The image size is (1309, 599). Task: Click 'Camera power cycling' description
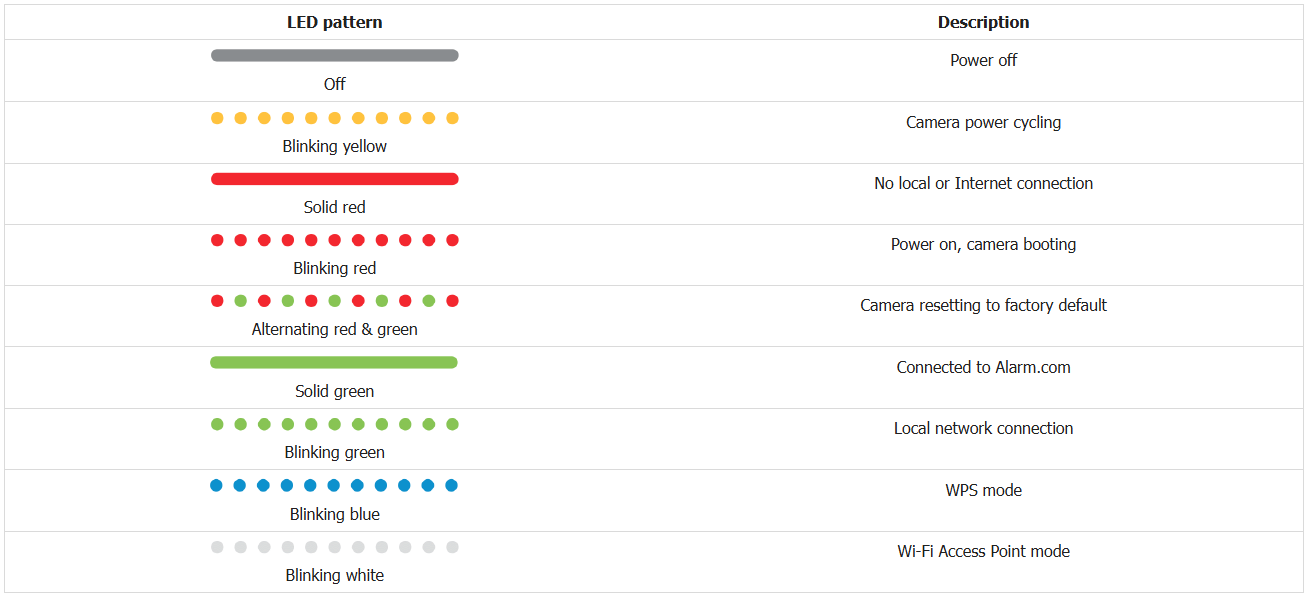click(983, 122)
